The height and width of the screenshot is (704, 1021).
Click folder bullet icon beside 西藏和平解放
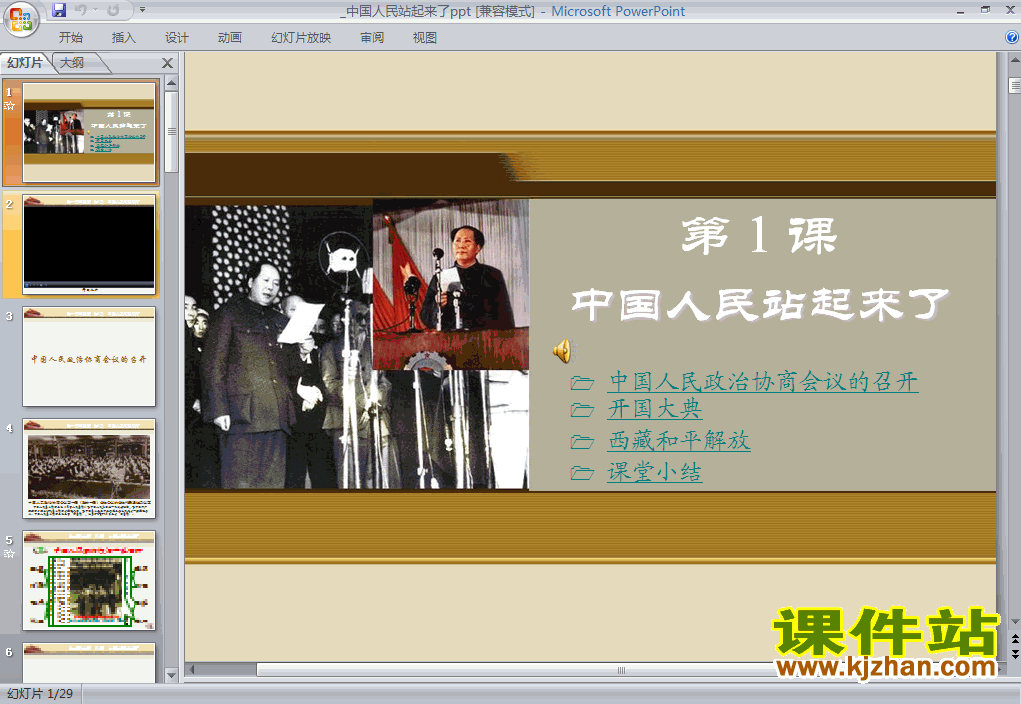(582, 442)
